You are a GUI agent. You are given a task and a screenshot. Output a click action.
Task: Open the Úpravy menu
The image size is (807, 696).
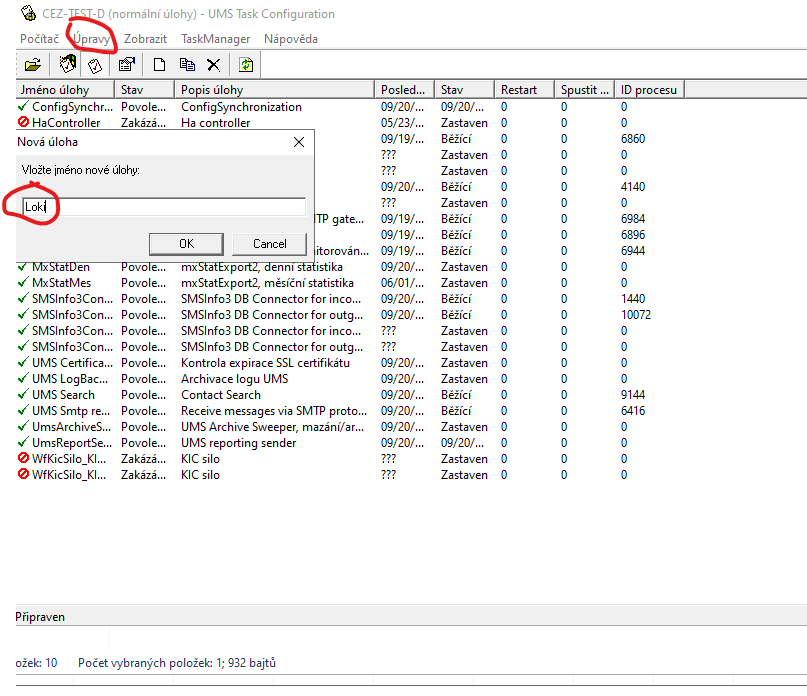(x=90, y=39)
